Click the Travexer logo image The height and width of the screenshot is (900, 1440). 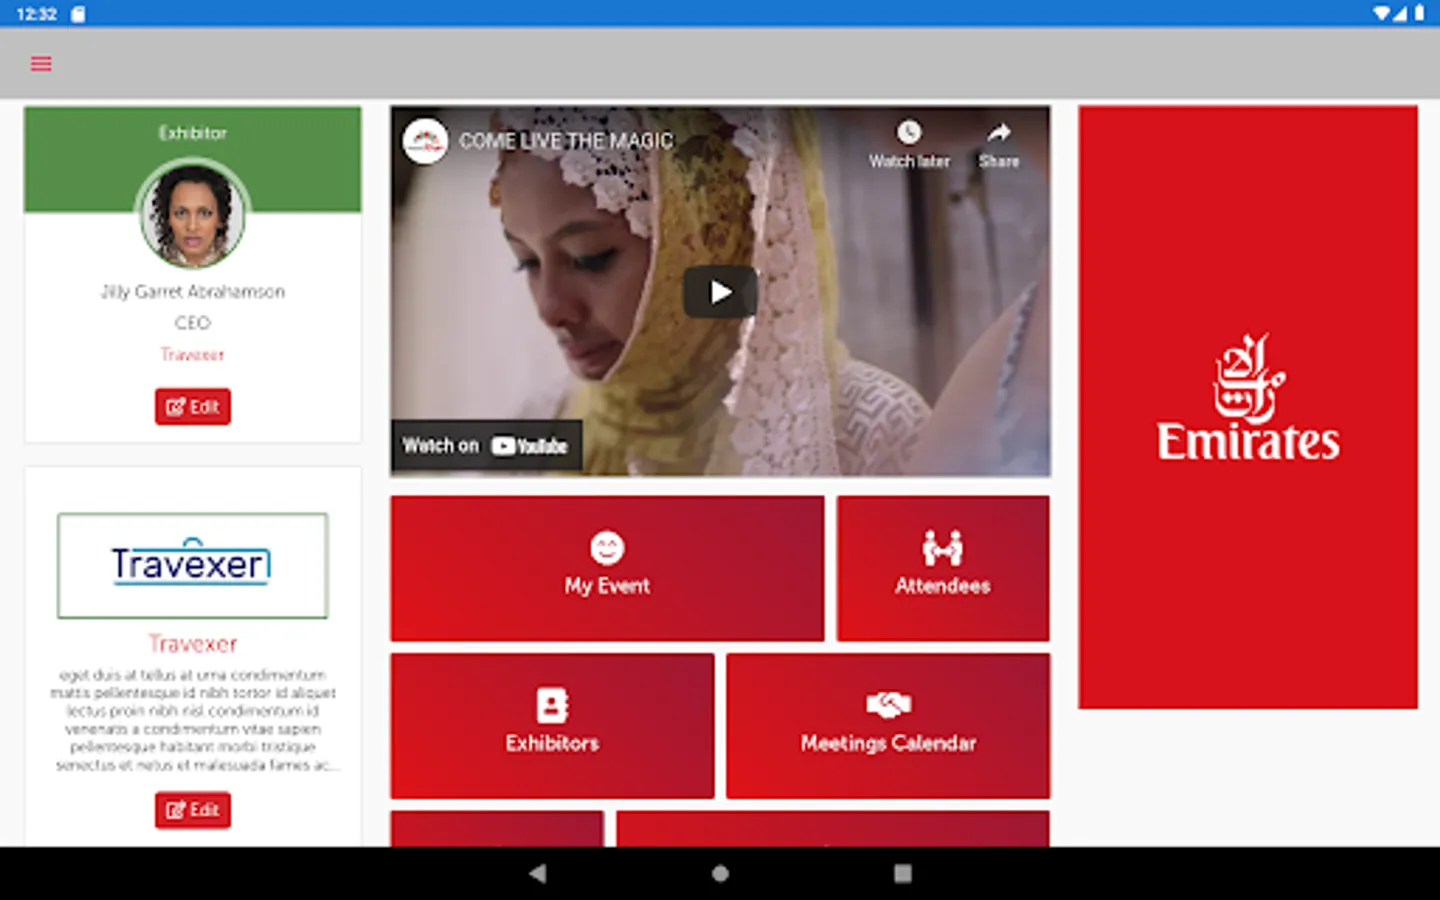pyautogui.click(x=192, y=565)
